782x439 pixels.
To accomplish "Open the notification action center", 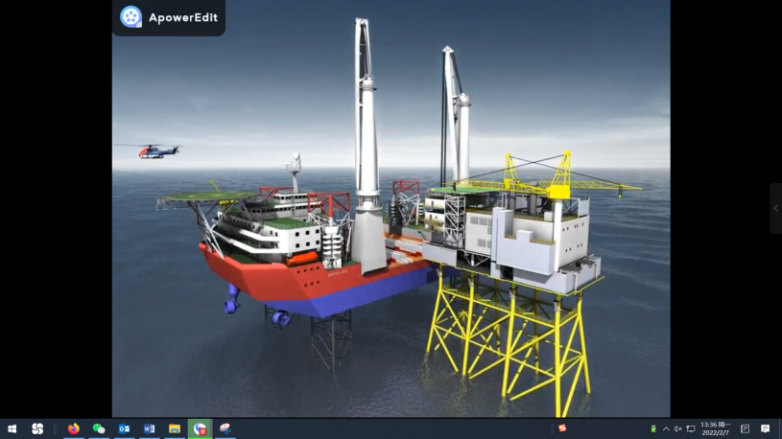I will (x=765, y=429).
